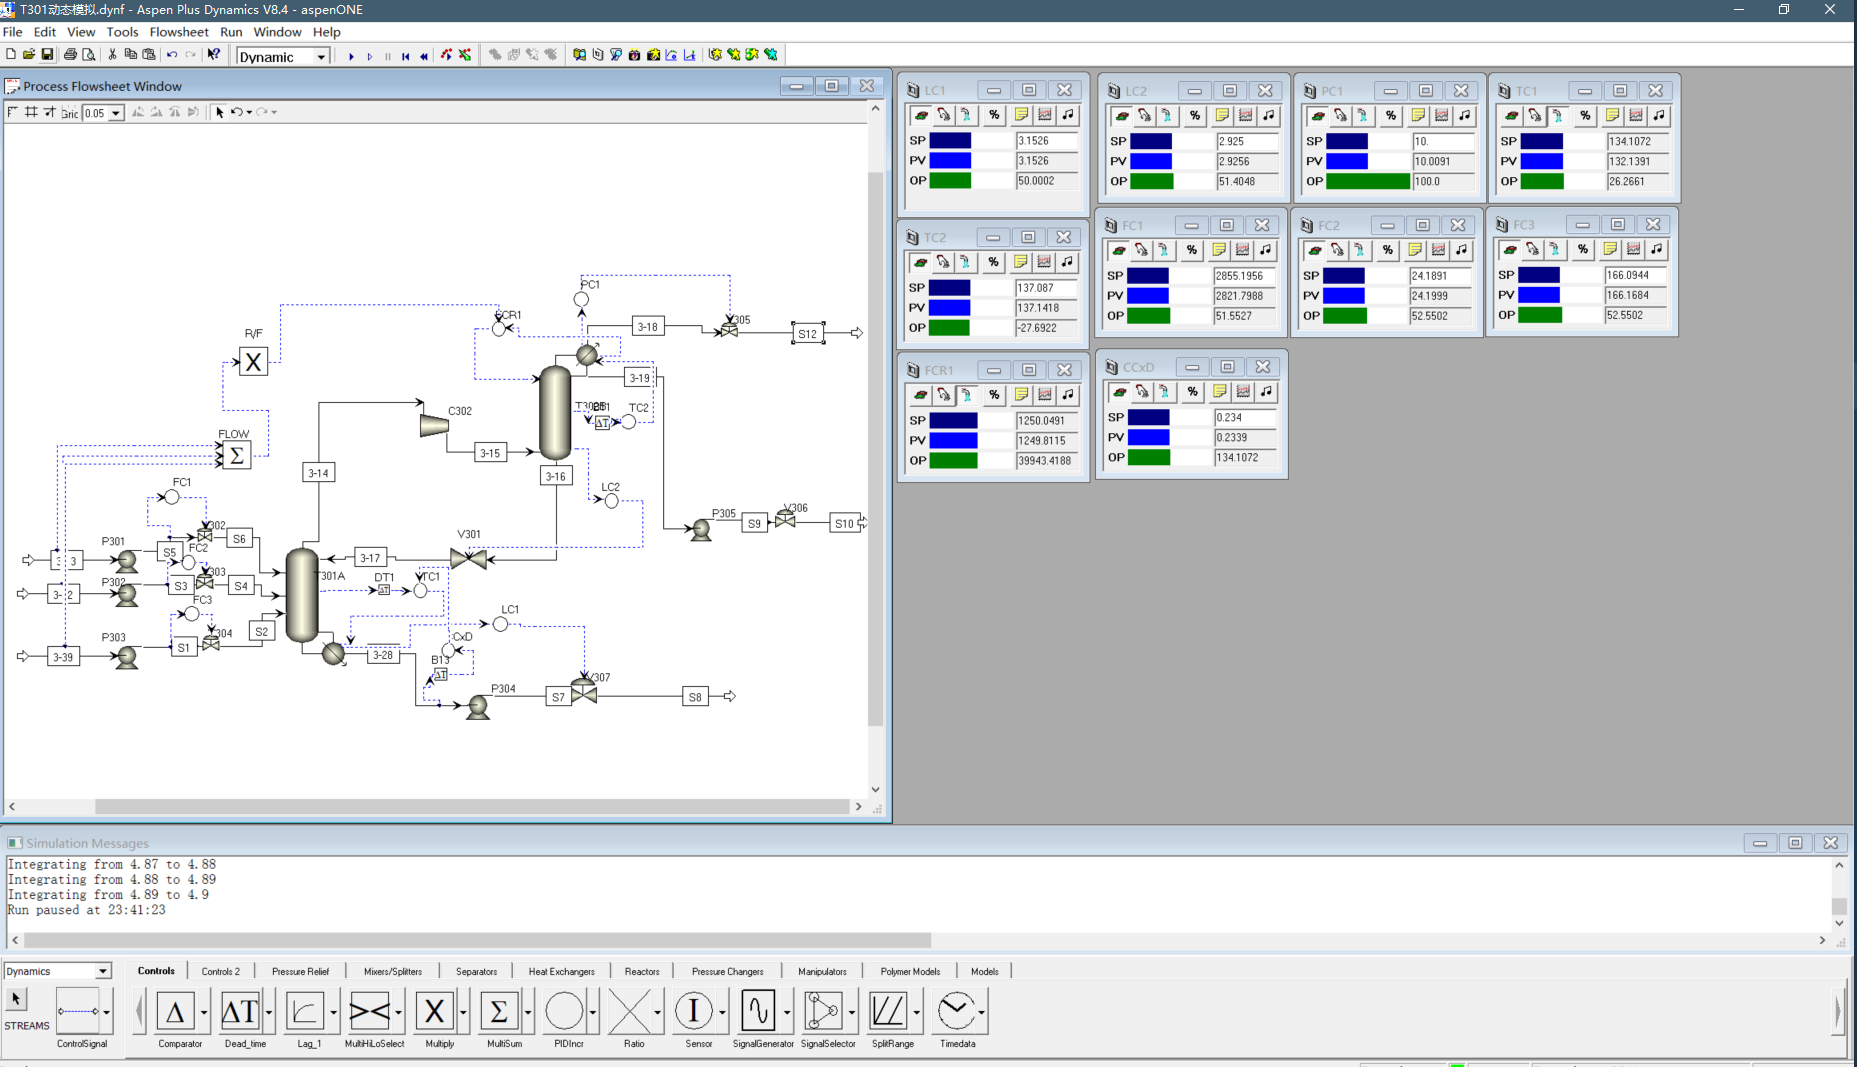
Task: Toggle percent display on TC1 faceplate
Action: pos(1584,116)
